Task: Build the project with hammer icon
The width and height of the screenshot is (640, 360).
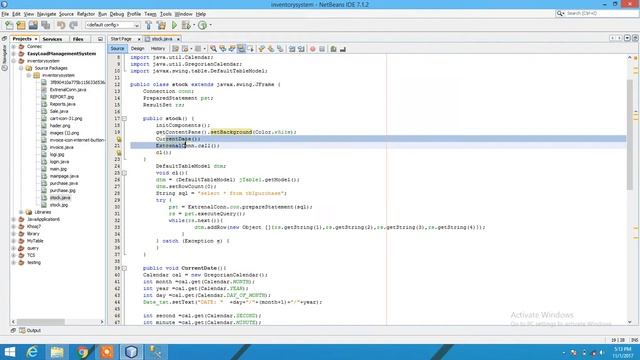Action: 149,25
